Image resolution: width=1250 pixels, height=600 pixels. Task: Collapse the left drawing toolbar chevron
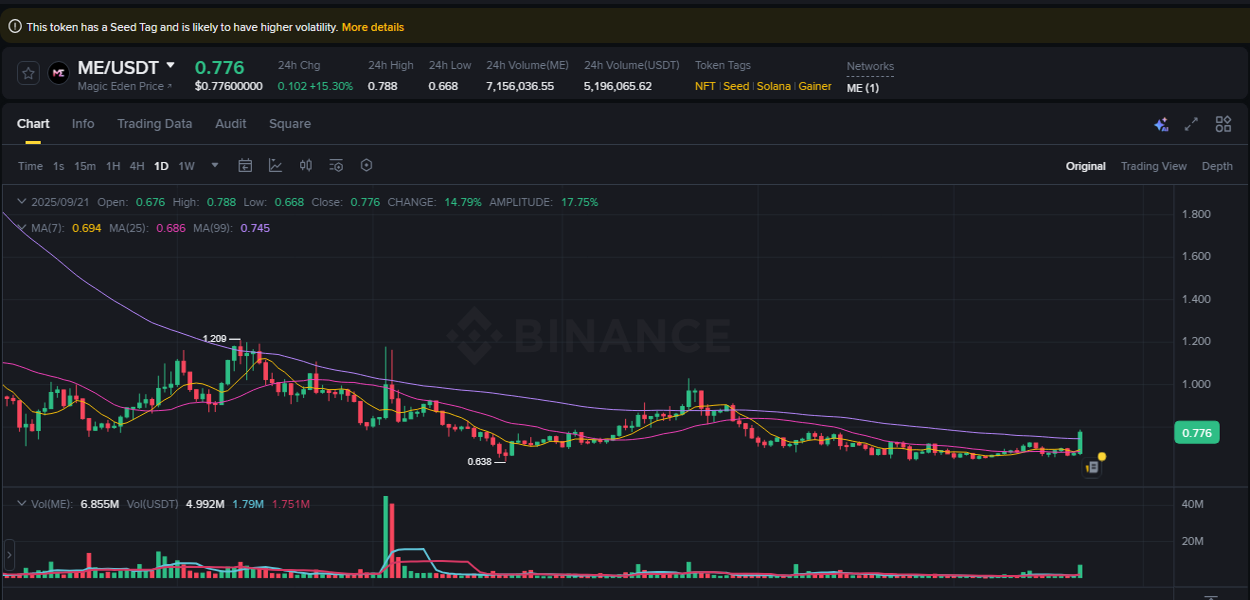point(9,553)
